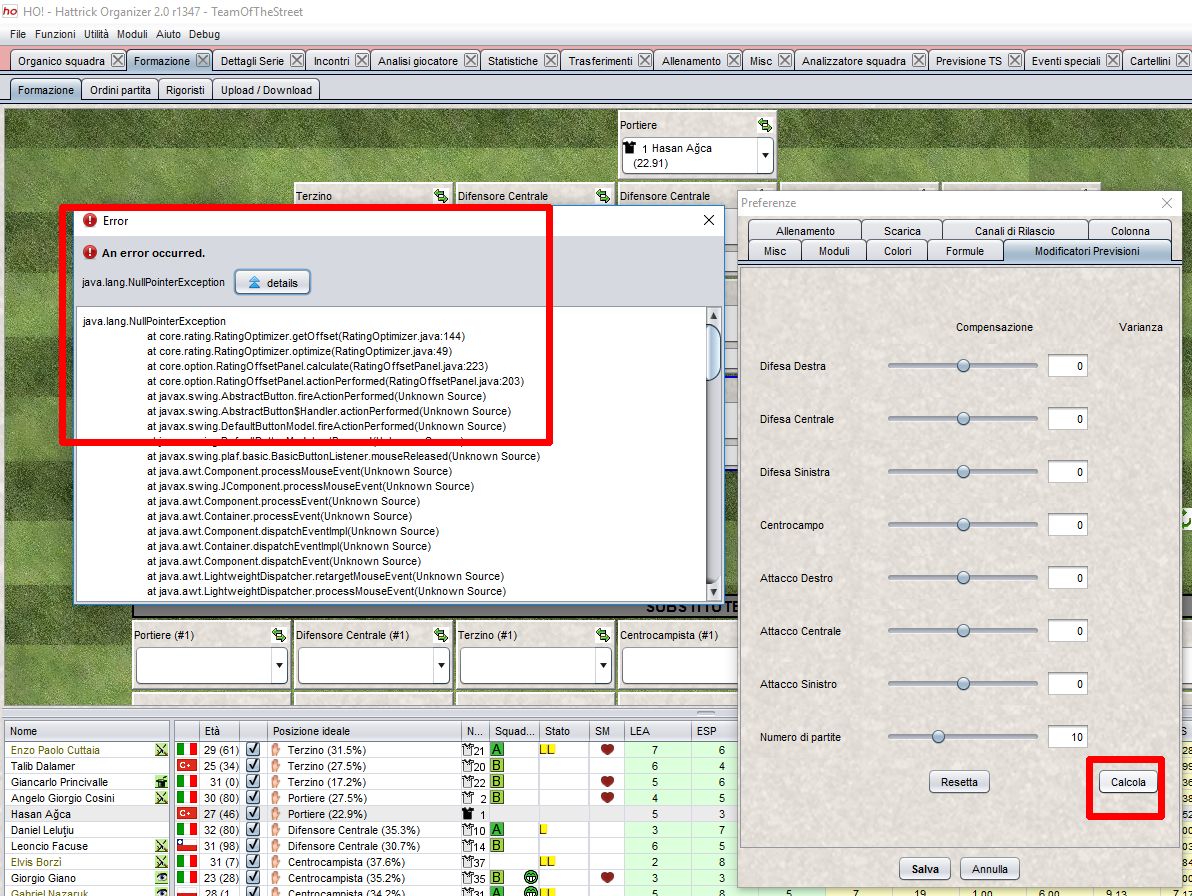Screen dimensions: 1192x896
Task: Click the jersey number icon for Elvis Borzì
Action: (468, 860)
